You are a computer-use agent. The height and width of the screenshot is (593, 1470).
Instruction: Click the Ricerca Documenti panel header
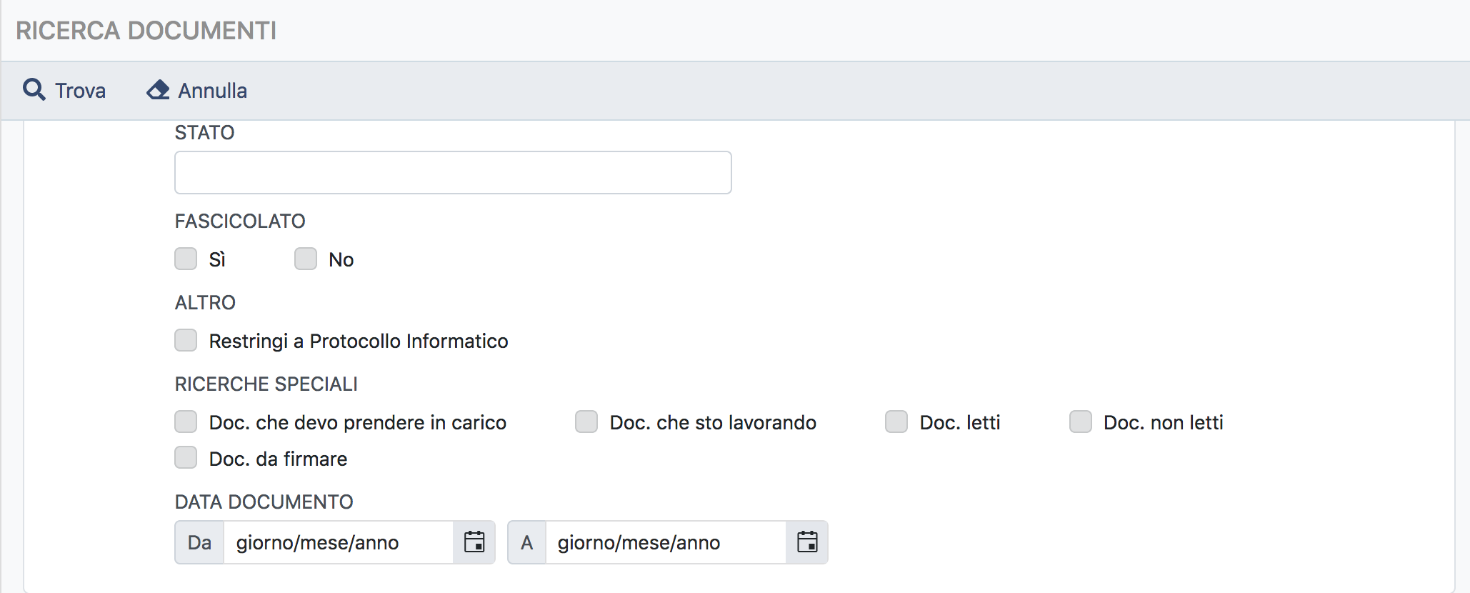coord(146,31)
